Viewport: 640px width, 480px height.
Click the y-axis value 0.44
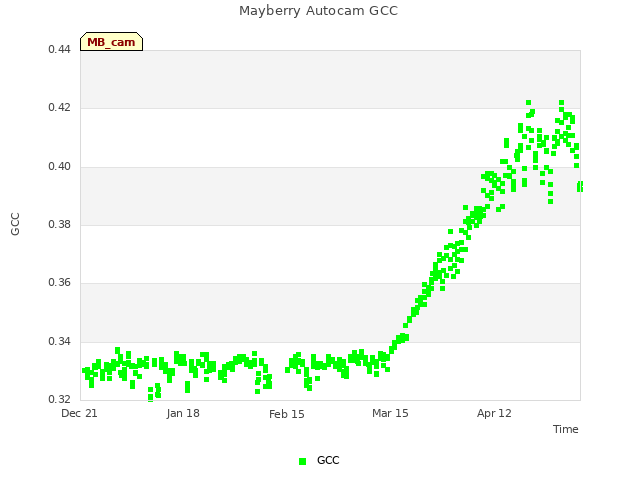point(60,49)
